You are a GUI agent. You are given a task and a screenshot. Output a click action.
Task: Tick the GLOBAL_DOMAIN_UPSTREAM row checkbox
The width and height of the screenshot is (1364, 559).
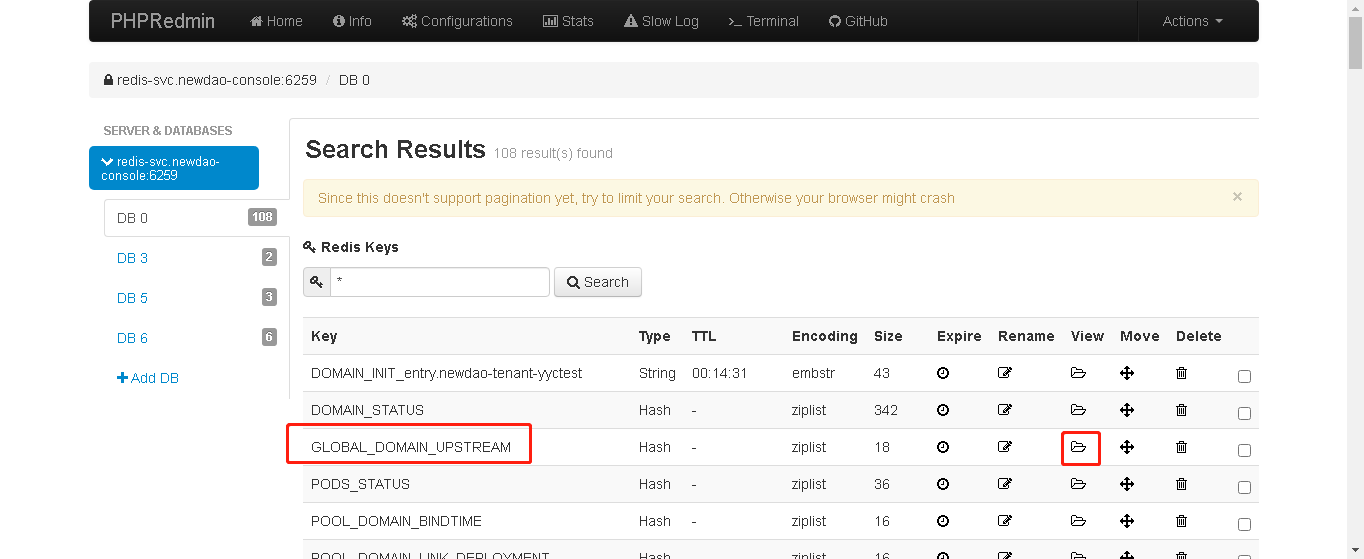[1244, 451]
